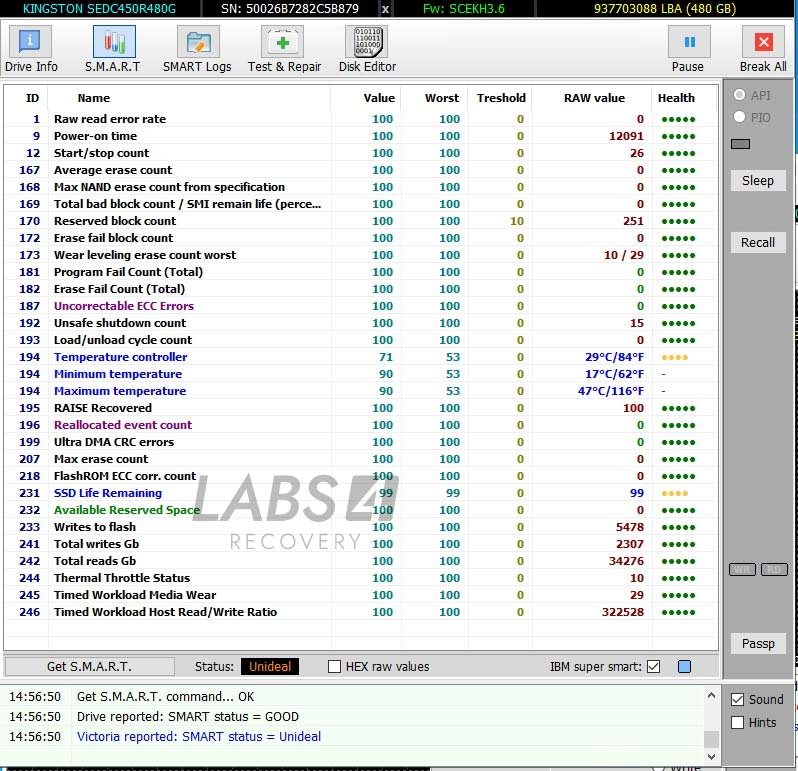This screenshot has width=798, height=771.
Task: Select the Ultra DMA CRC errors row
Action: tap(361, 442)
